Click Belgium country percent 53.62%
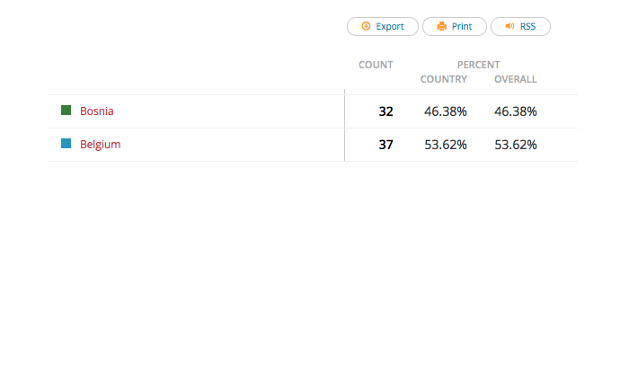Image resolution: width=620 pixels, height=372 pixels. [446, 145]
